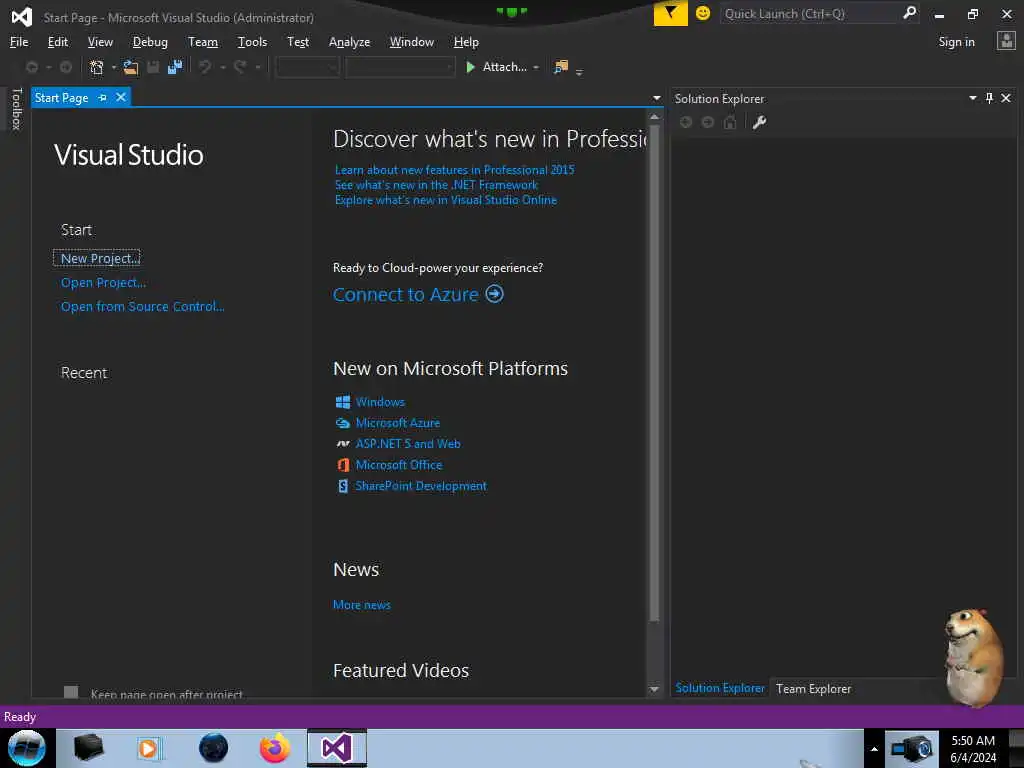Click the Start Page scrollbar down arrow
Image resolution: width=1024 pixels, height=768 pixels.
click(x=654, y=689)
